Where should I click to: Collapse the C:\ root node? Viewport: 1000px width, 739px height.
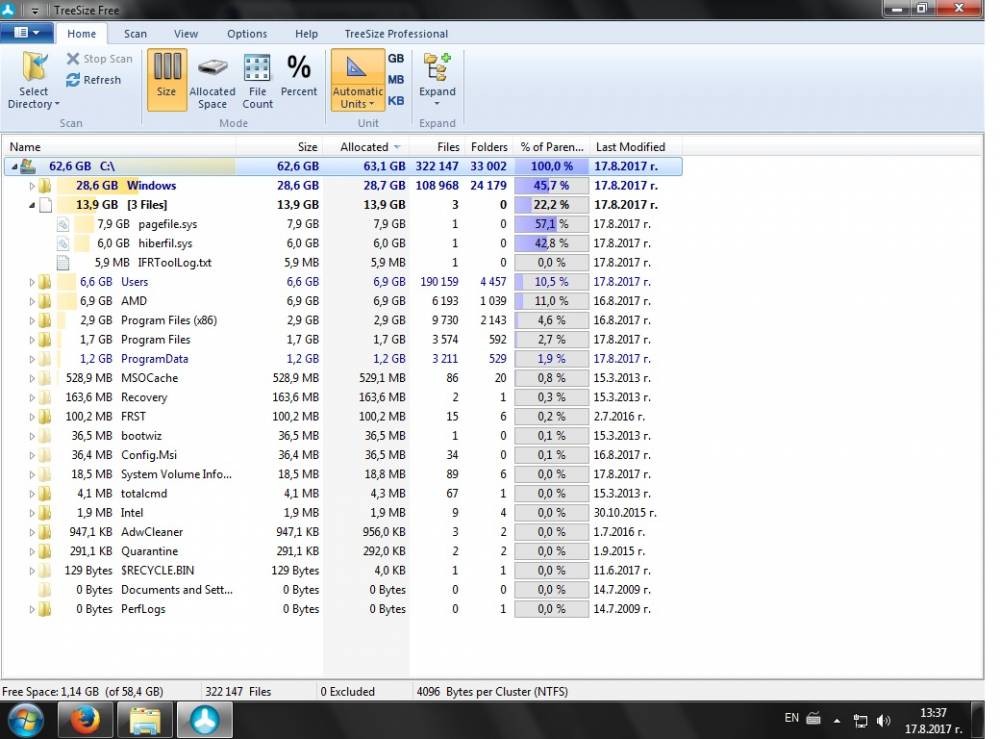[14, 166]
